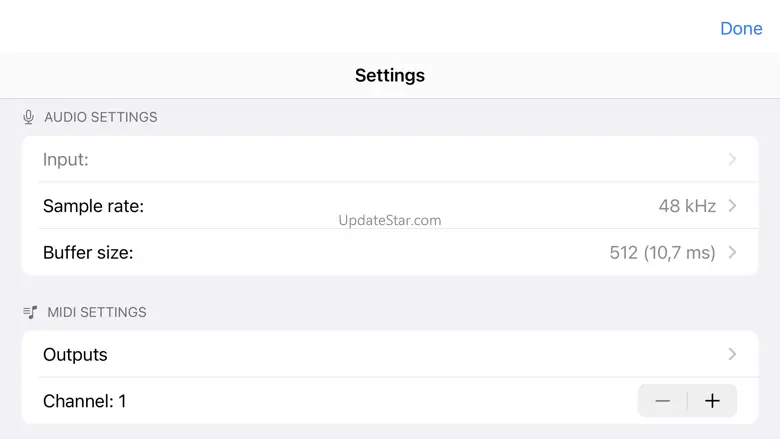
Task: Click the music note icon beside MIDI Settings
Action: coord(30,312)
